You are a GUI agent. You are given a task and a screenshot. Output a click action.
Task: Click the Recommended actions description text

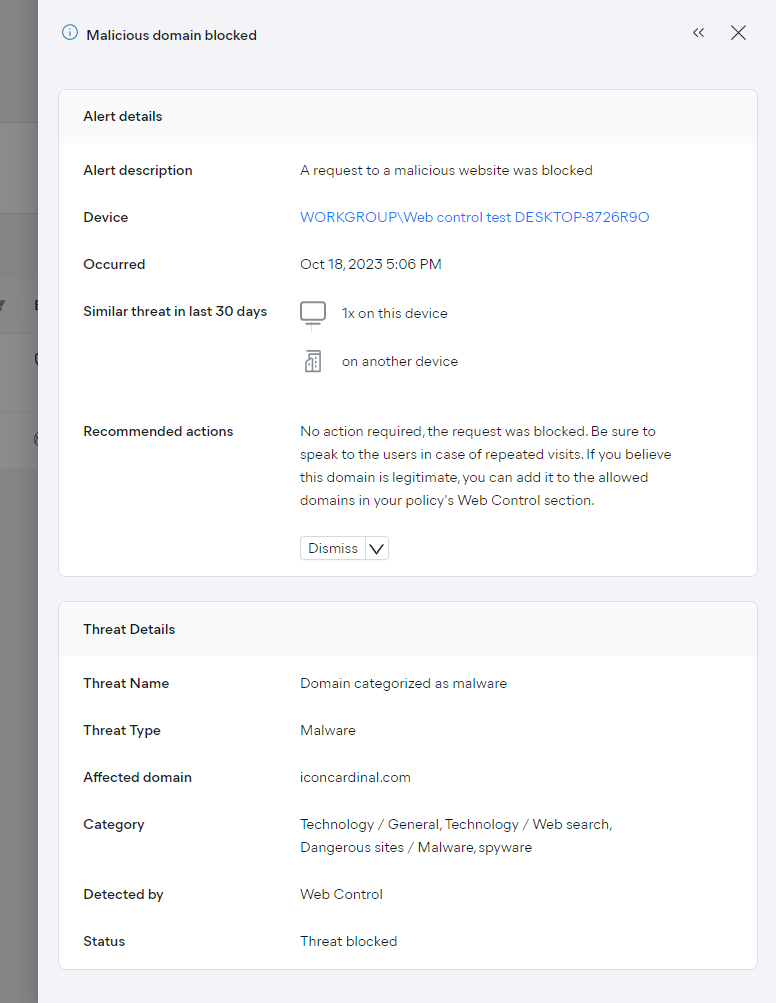coord(486,466)
